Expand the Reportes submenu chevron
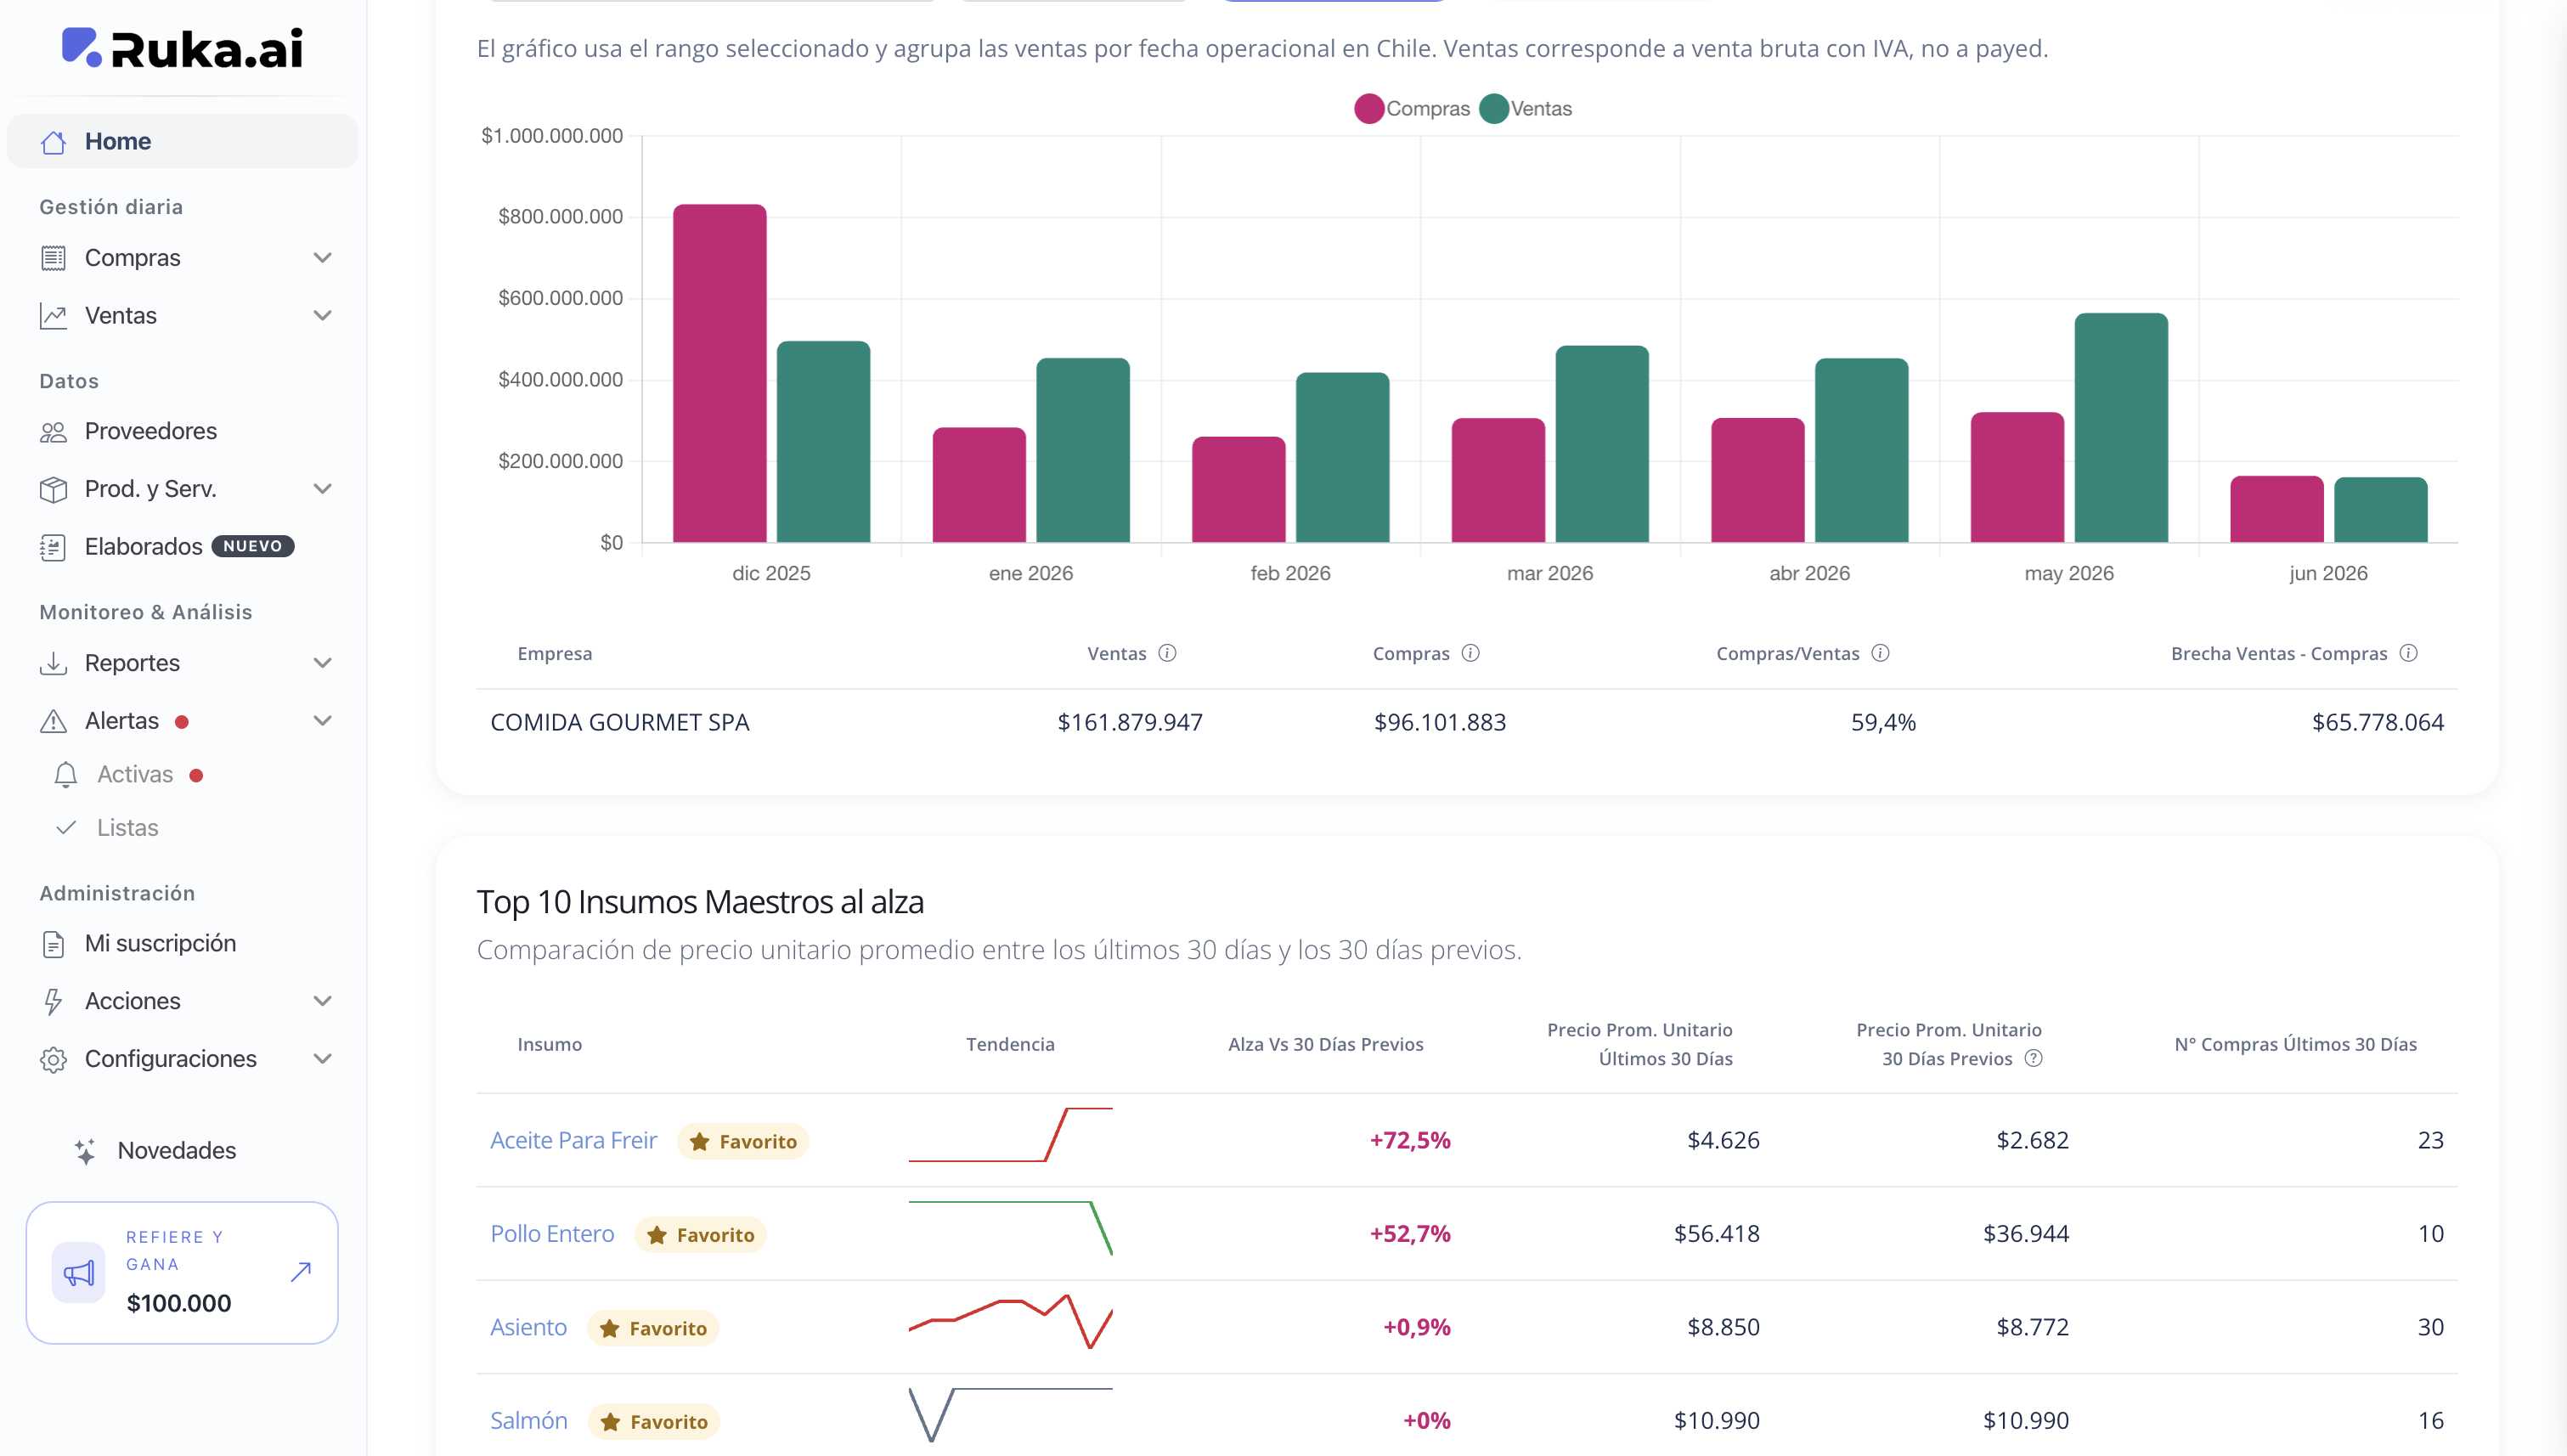The height and width of the screenshot is (1456, 2567). coord(322,663)
